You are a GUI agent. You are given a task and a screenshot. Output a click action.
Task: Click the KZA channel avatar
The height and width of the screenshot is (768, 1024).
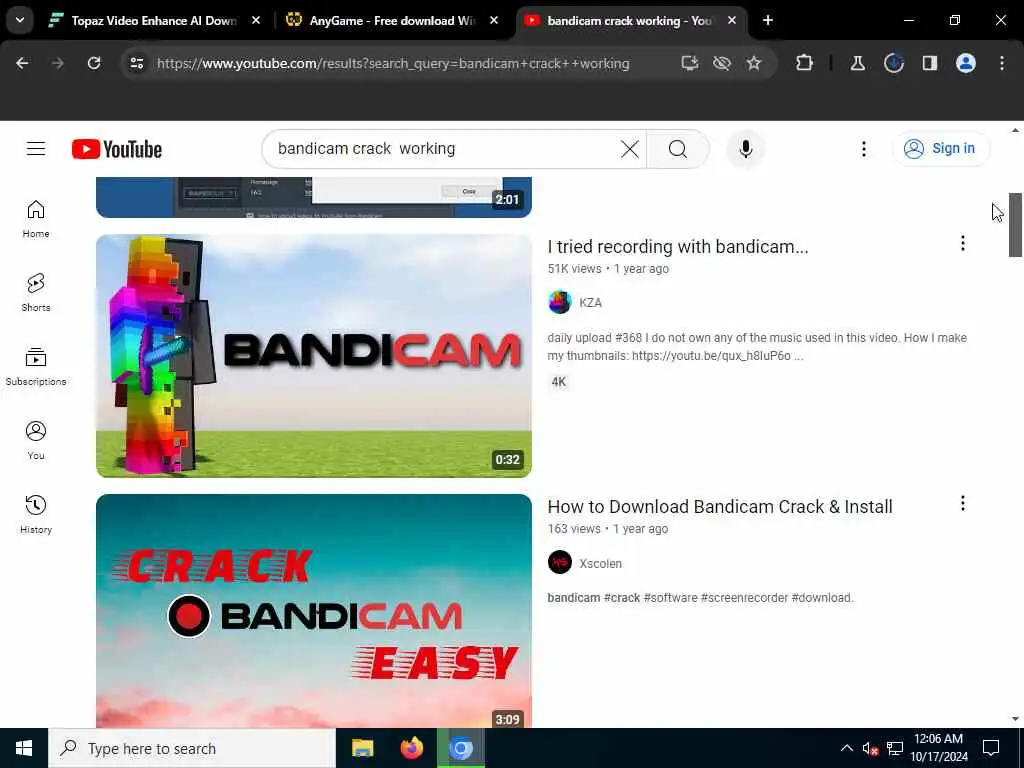tap(560, 302)
